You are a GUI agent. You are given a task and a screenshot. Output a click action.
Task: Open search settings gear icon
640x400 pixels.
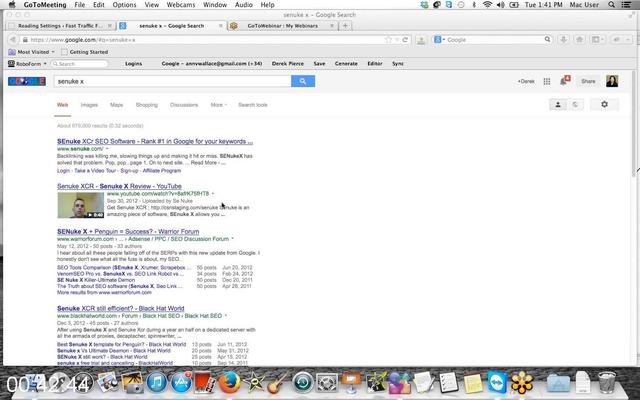(x=604, y=104)
